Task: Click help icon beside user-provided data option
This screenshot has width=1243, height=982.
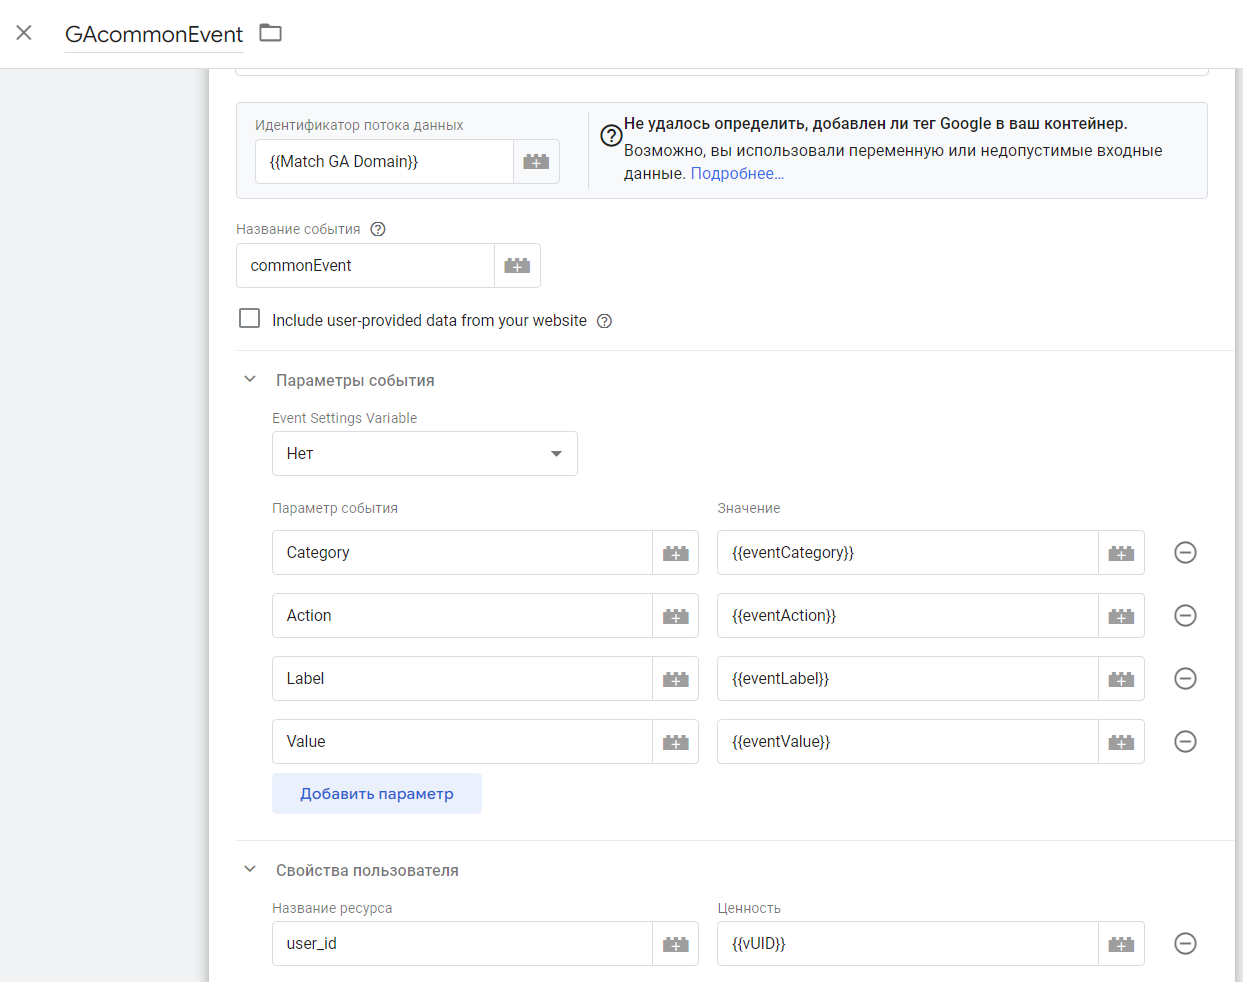Action: click(604, 321)
